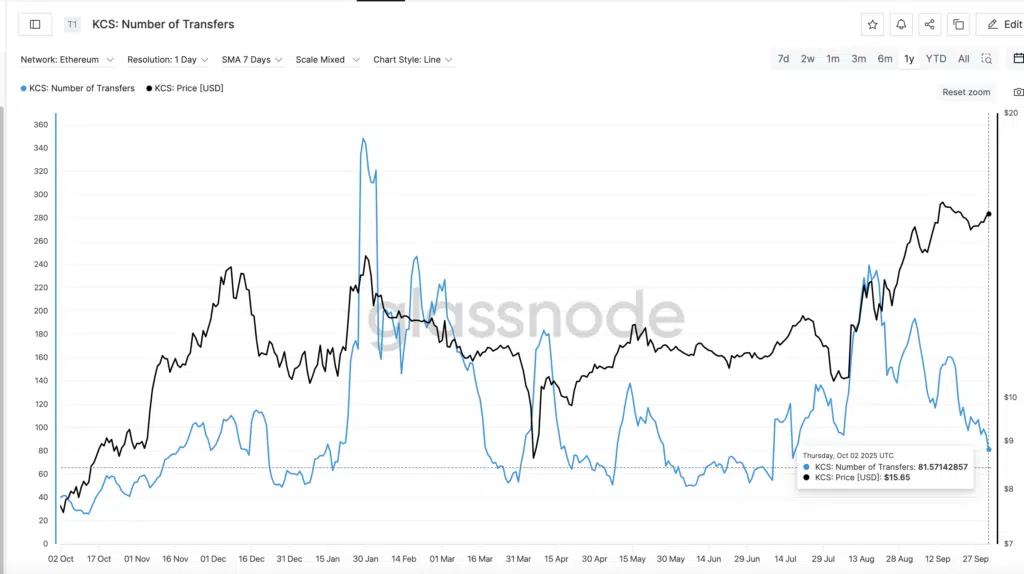The image size is (1024, 574).
Task: Favorite this chart with the star icon
Action: (873, 24)
